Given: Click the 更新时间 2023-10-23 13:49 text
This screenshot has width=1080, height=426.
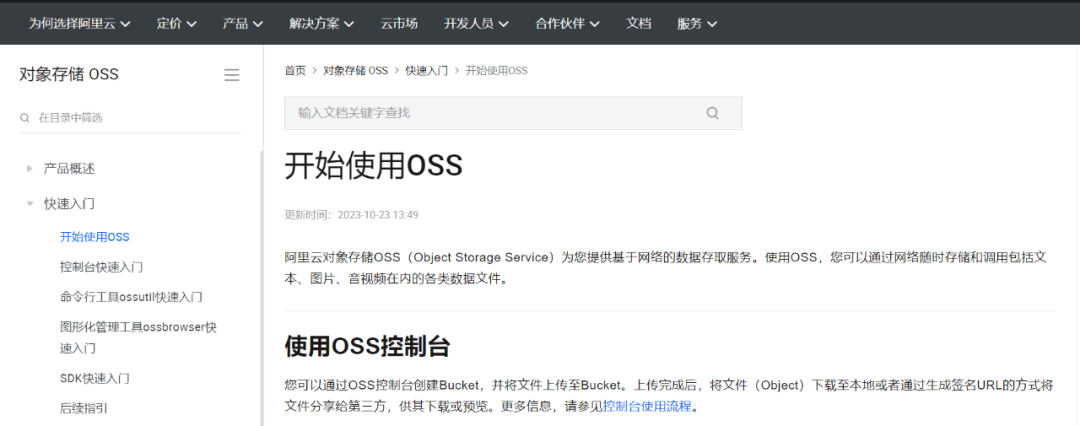Looking at the screenshot, I should point(351,215).
